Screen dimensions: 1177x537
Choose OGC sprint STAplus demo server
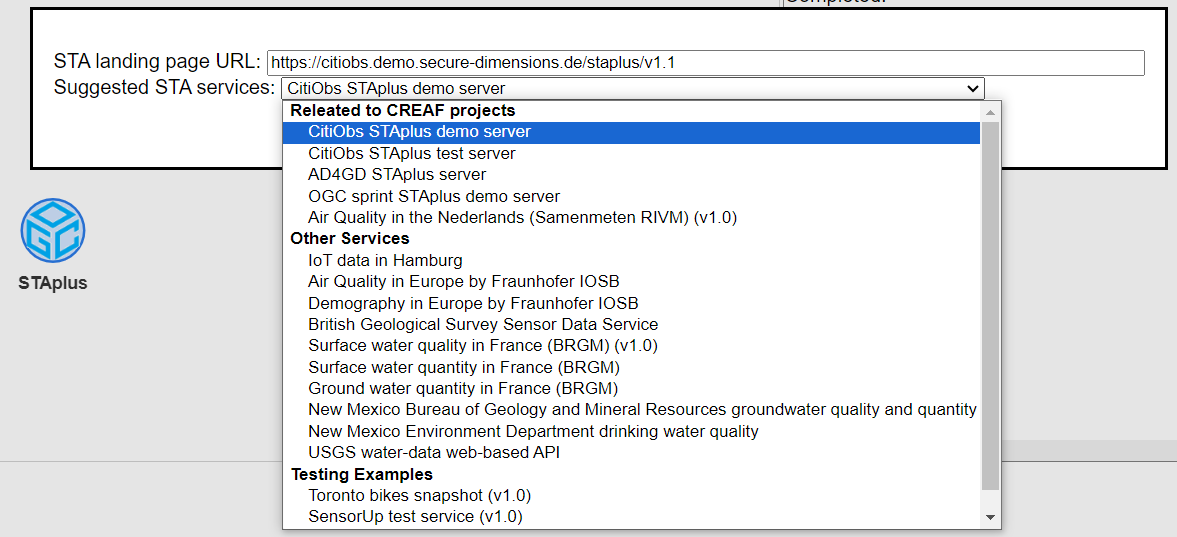631,197
